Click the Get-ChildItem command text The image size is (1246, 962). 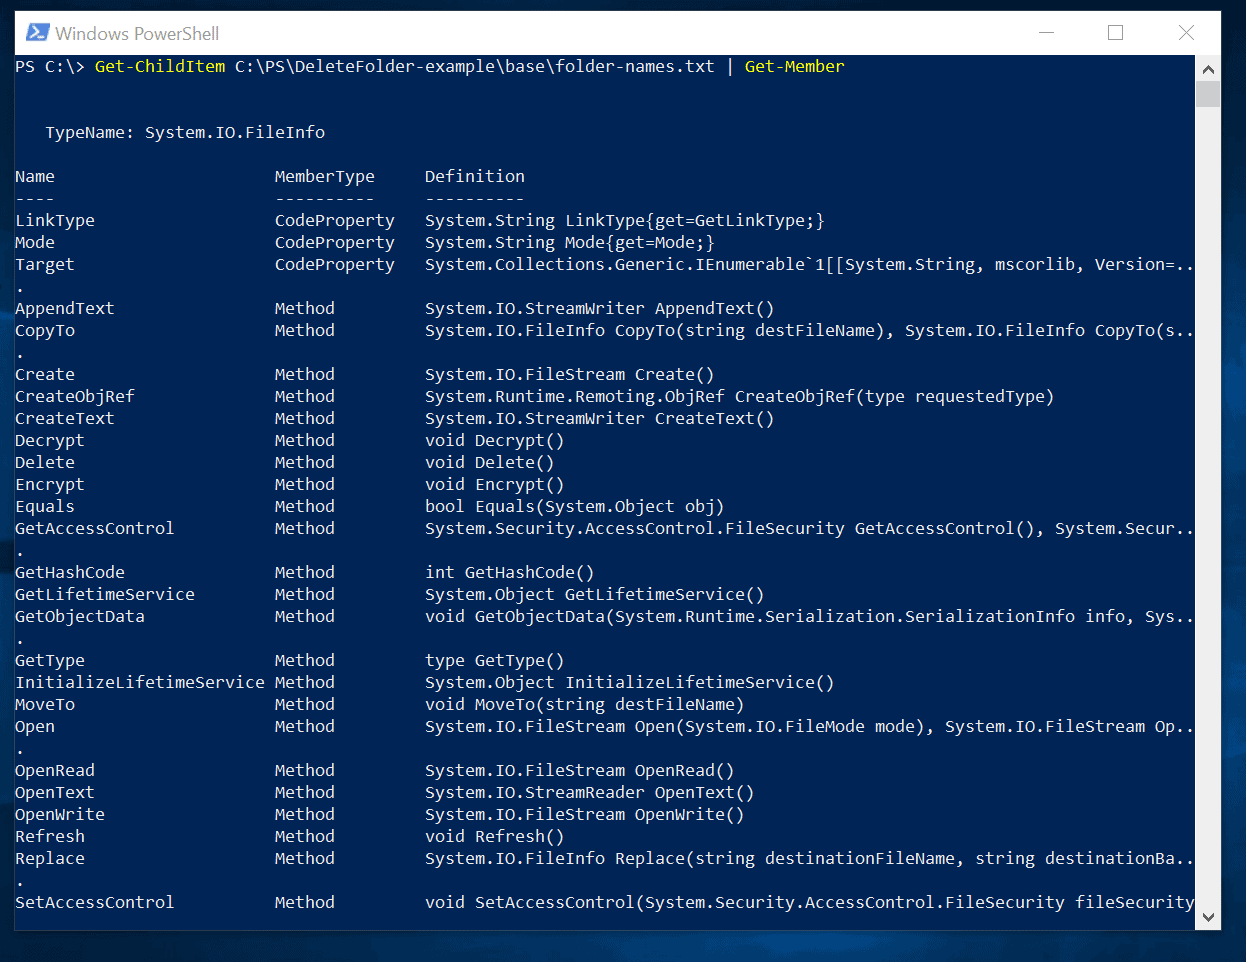pos(159,66)
